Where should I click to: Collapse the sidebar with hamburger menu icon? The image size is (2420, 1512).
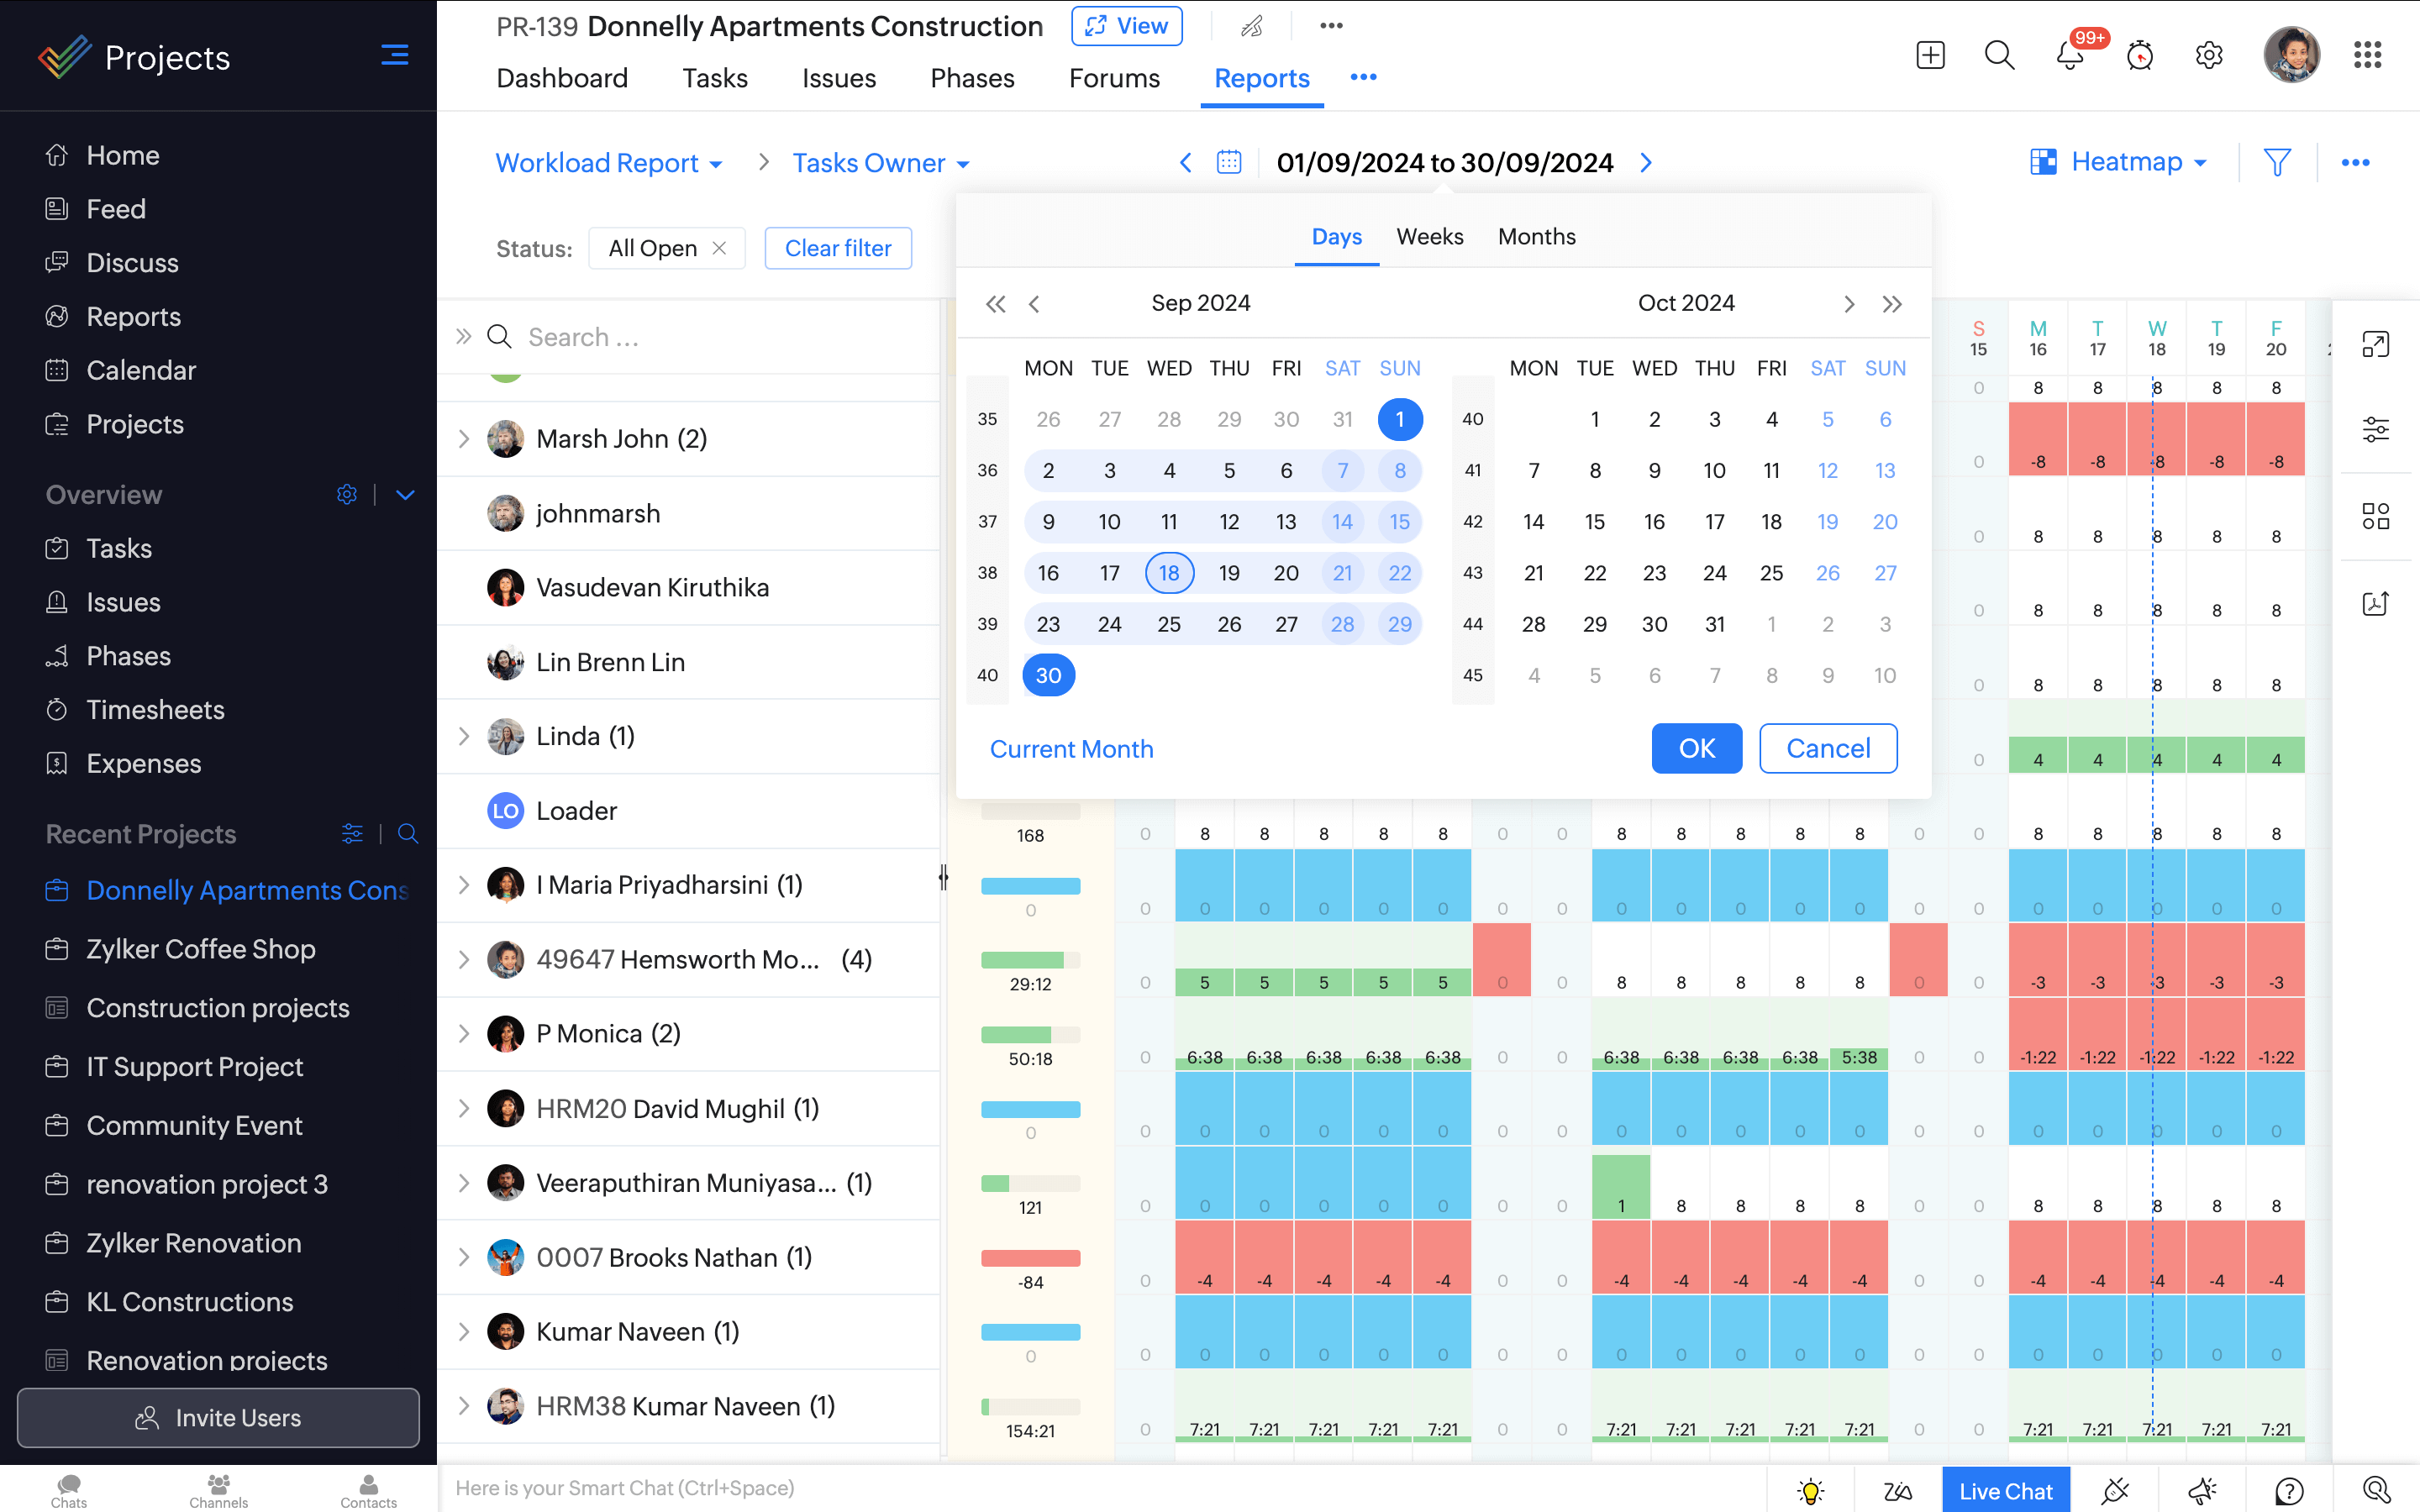394,56
